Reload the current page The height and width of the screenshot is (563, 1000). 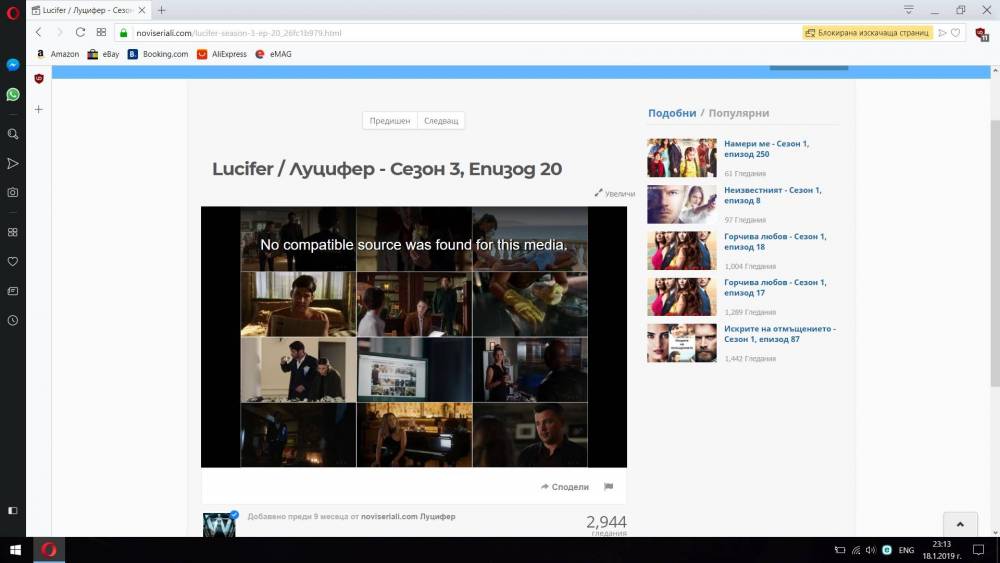point(80,33)
